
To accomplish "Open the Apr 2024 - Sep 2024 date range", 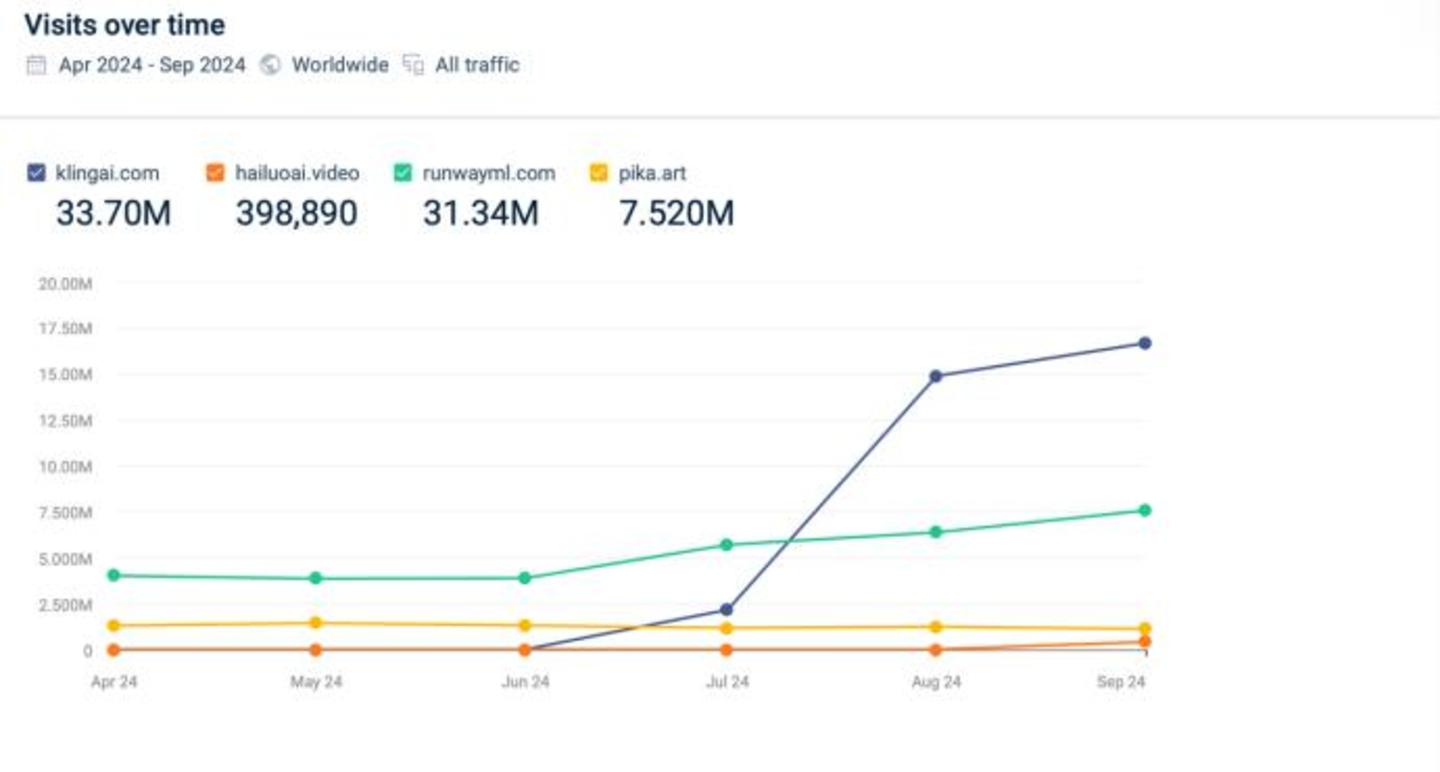I will [x=151, y=66].
